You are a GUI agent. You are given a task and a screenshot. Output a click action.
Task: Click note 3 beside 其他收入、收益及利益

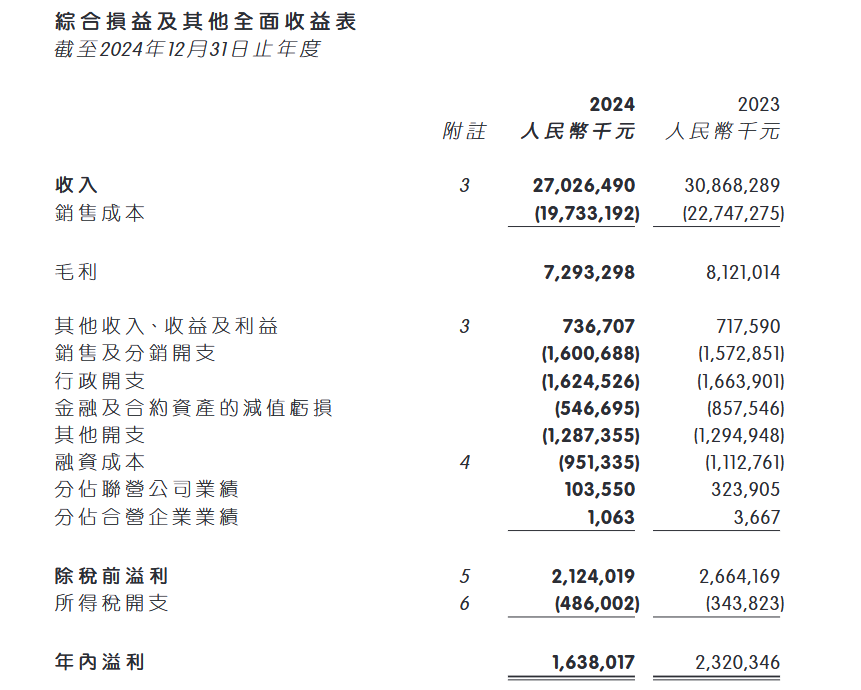[x=465, y=326]
